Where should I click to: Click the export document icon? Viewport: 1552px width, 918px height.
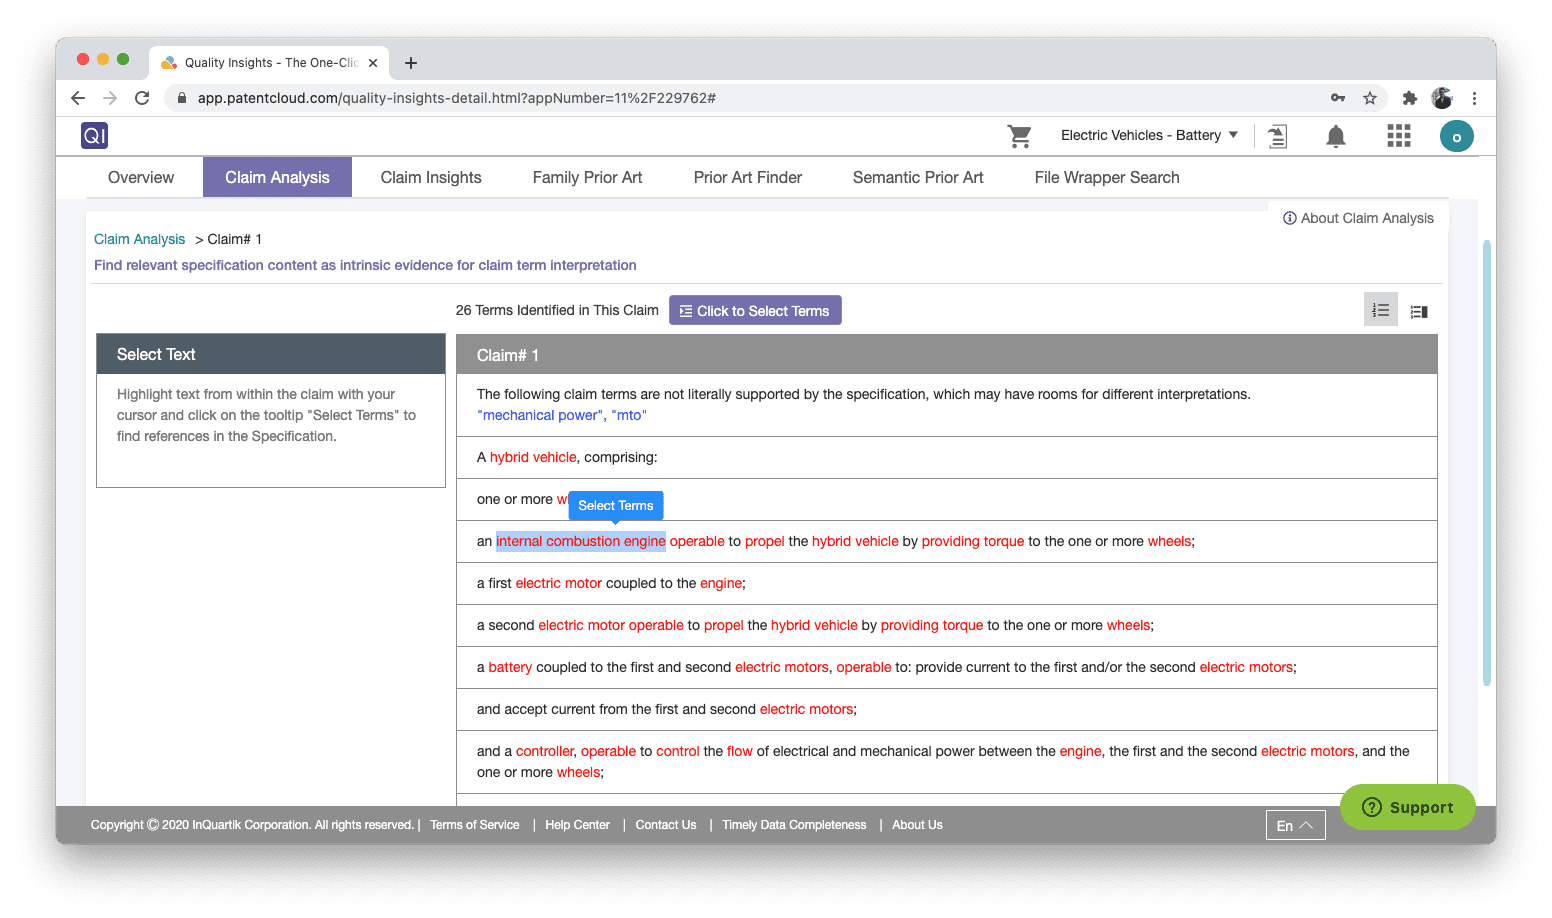[x=1277, y=136]
